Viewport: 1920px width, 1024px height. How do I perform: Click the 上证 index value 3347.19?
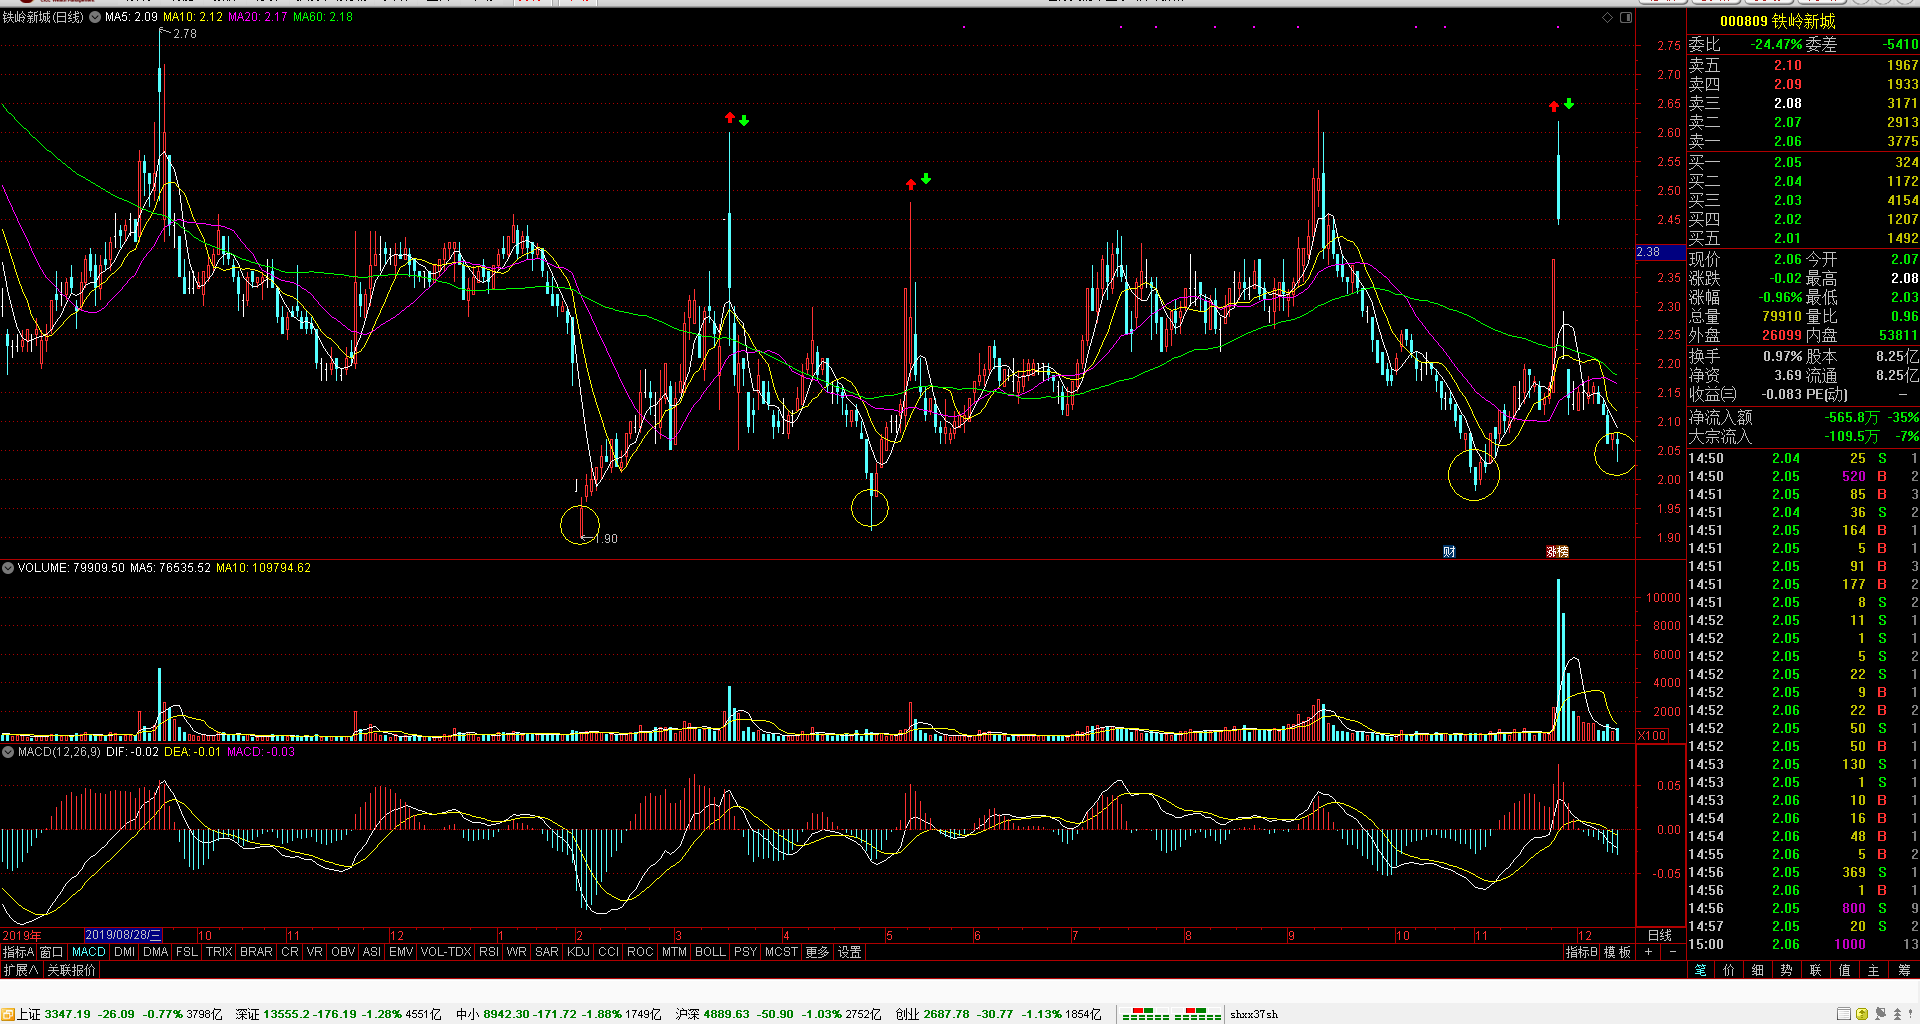click(67, 1014)
